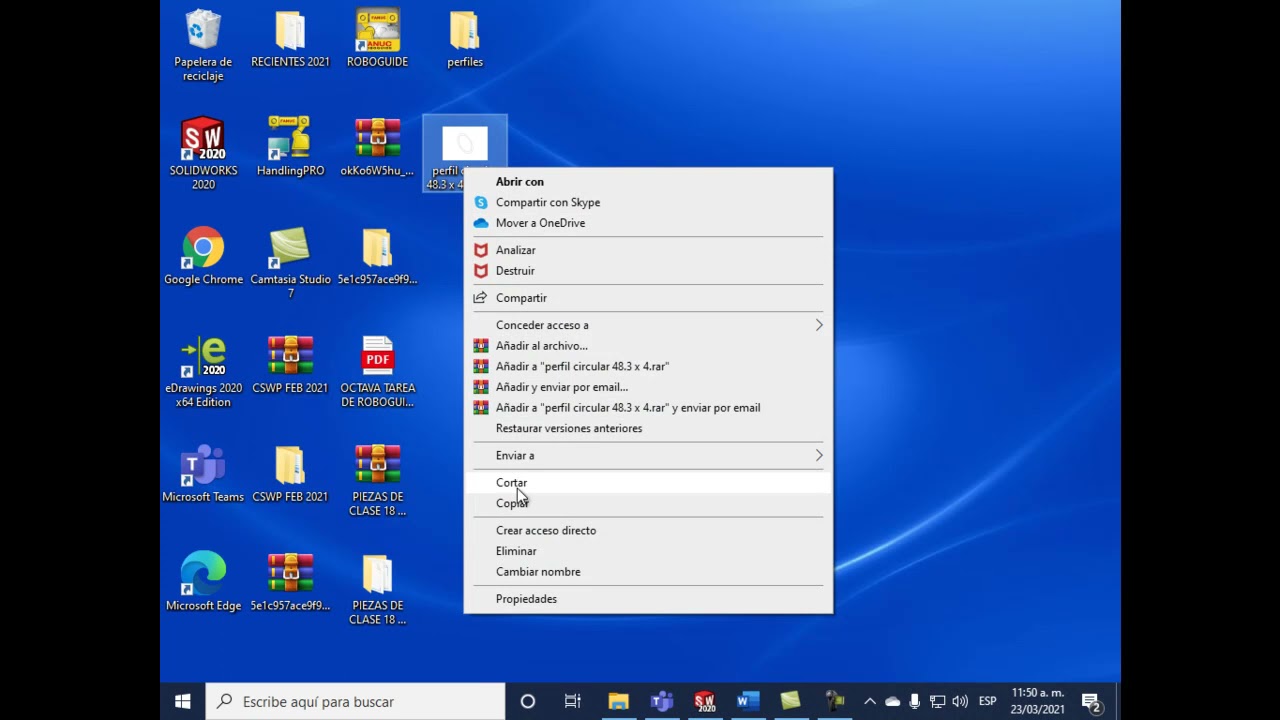Viewport: 1280px width, 720px height.
Task: Choose Cambiar nombre option
Action: coord(648,572)
